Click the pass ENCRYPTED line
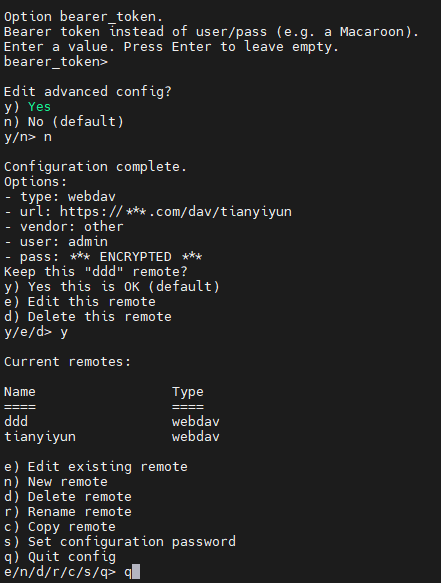This screenshot has height=583, width=441. click(103, 257)
